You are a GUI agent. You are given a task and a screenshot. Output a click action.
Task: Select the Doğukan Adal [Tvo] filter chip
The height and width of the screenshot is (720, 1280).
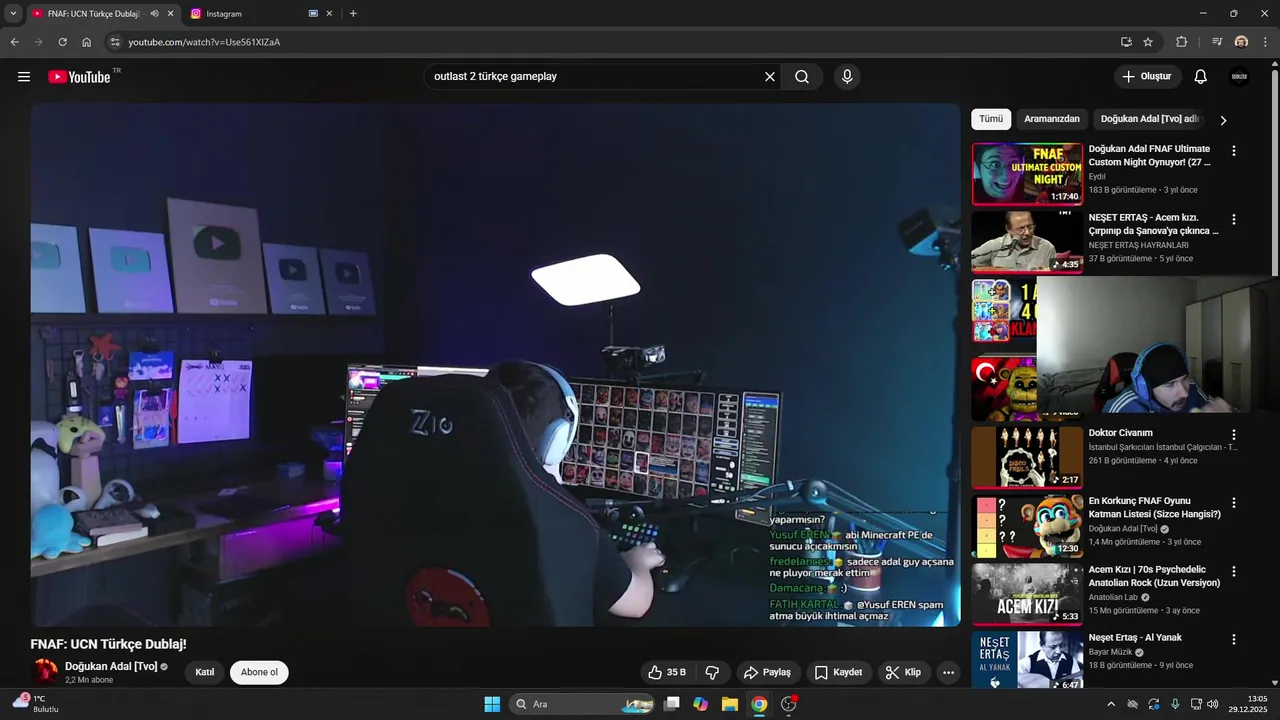point(1150,119)
